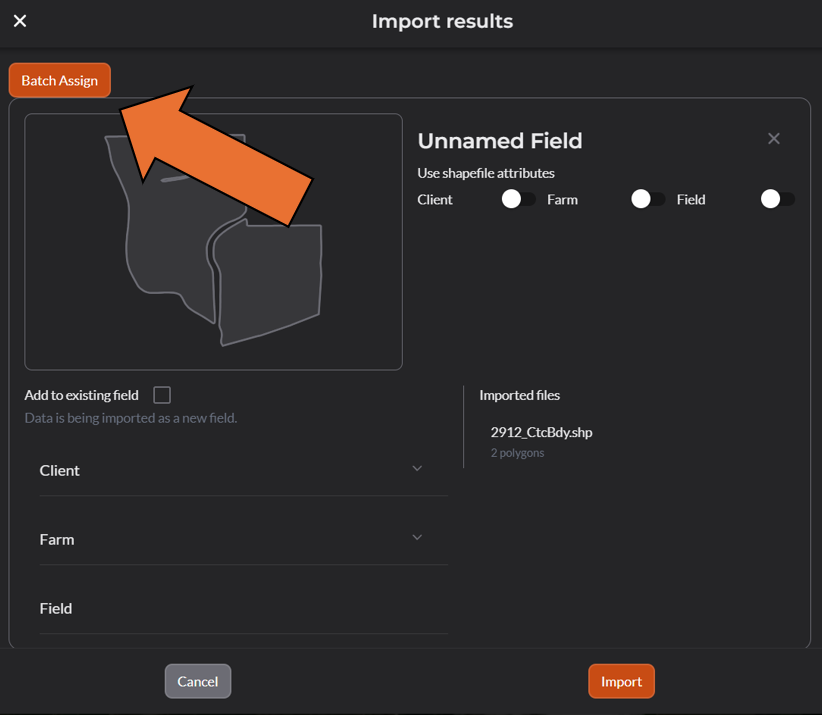Click into the Field name input
822x715 pixels.
[244, 609]
